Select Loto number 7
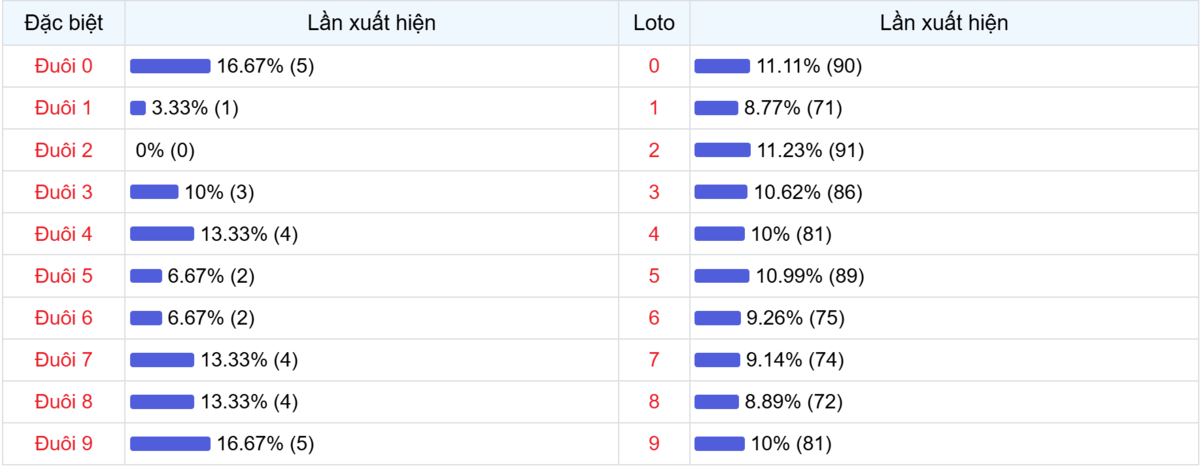1200x466 pixels. tap(654, 359)
